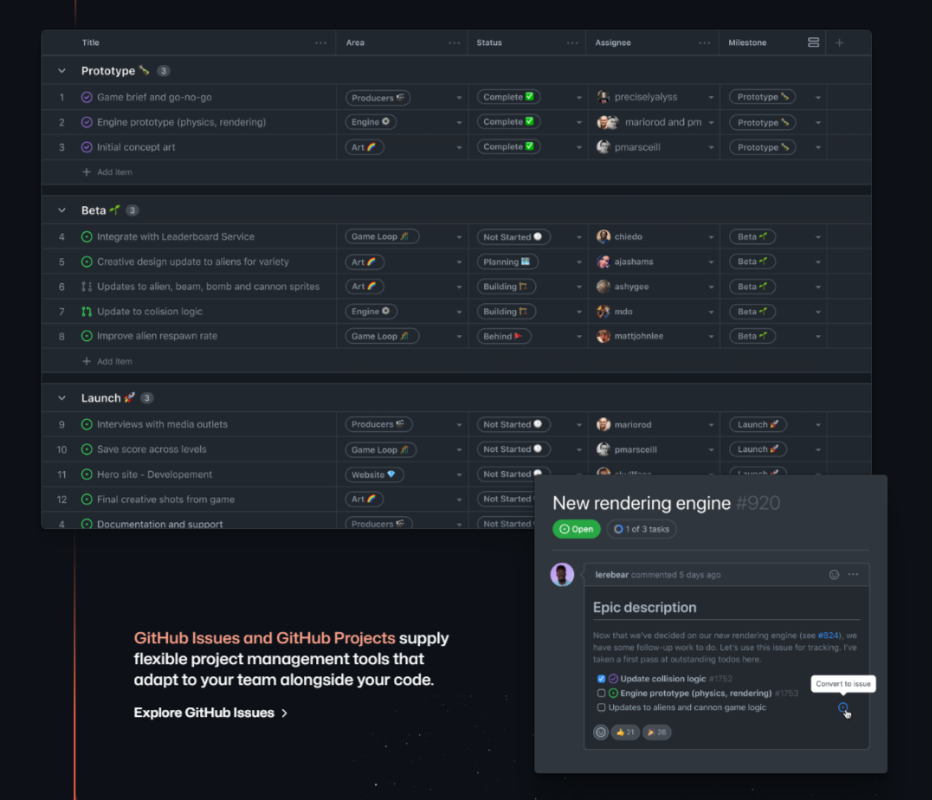The height and width of the screenshot is (800, 932).
Task: Click lerebear's avatar on the comment
Action: [x=562, y=574]
